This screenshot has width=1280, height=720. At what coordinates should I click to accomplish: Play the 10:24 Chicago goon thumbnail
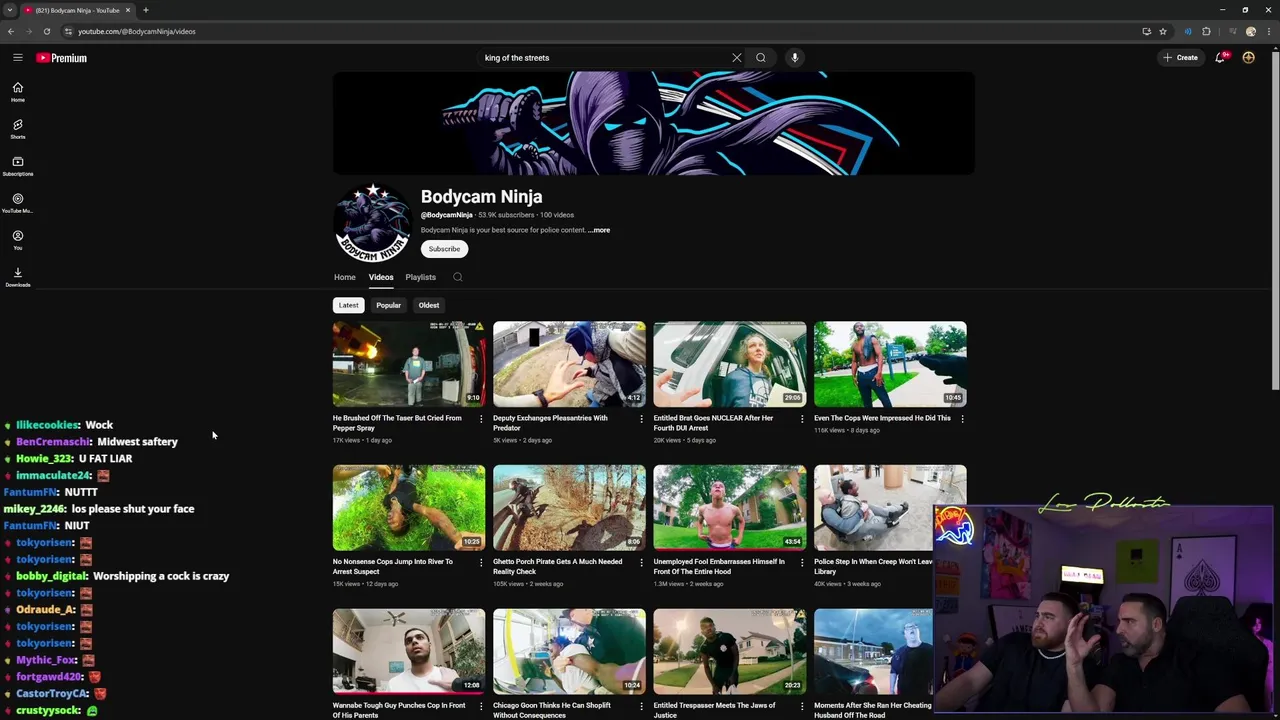tap(569, 651)
